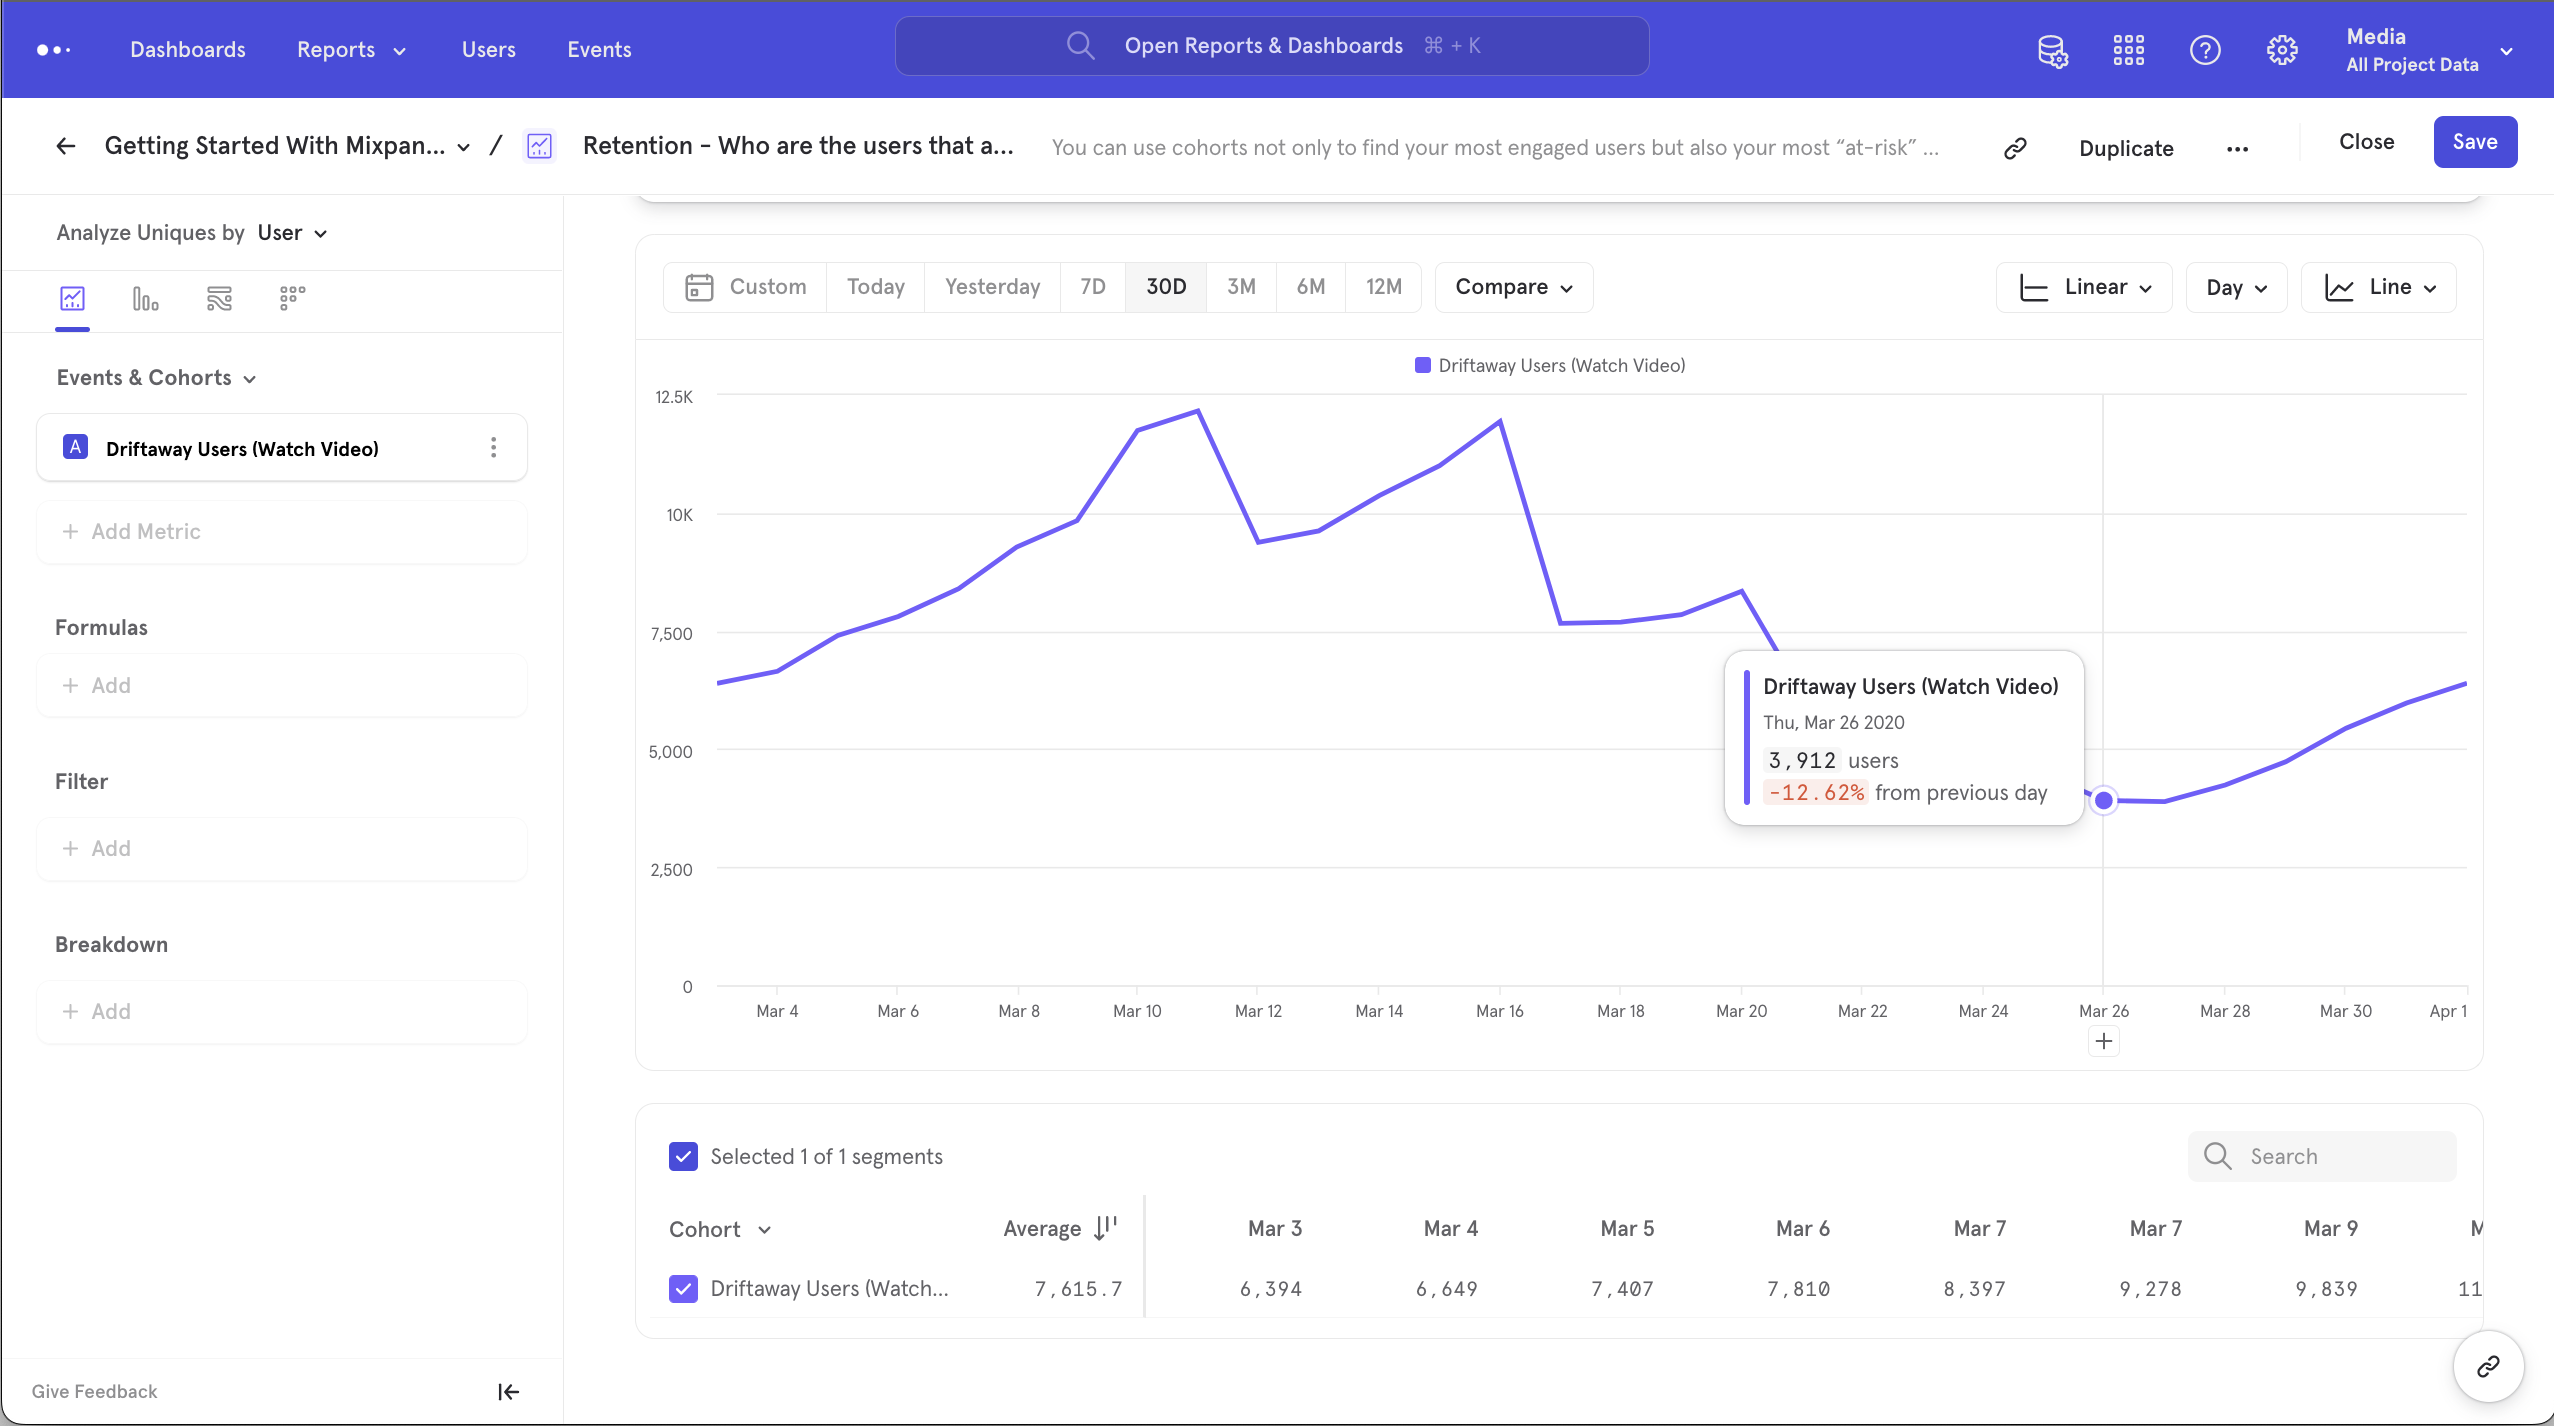Click the Close button
The height and width of the screenshot is (1426, 2554).
[2366, 142]
